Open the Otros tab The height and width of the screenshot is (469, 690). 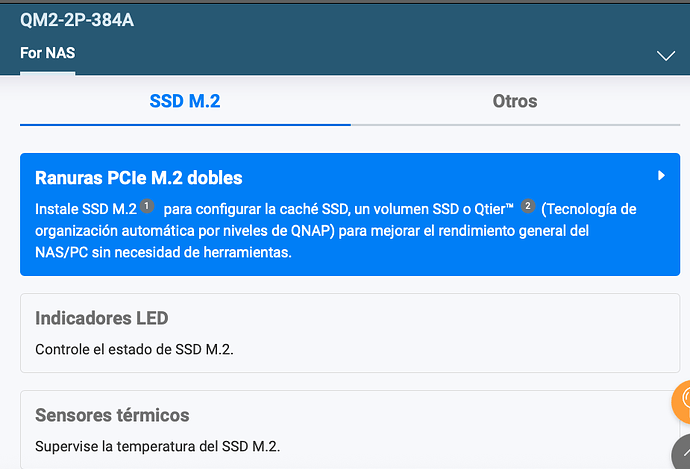[x=515, y=101]
